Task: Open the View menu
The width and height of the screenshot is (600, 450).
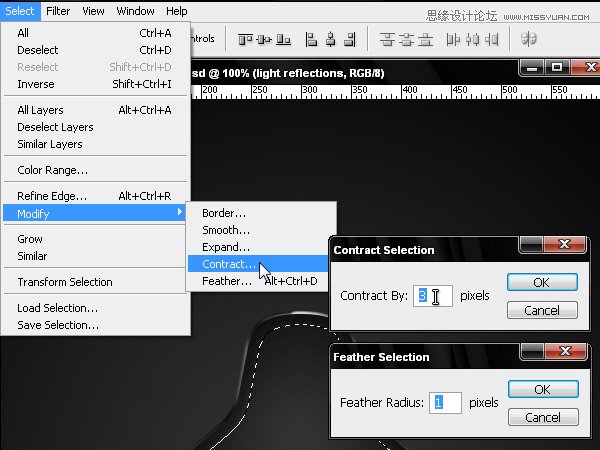Action: tap(93, 11)
